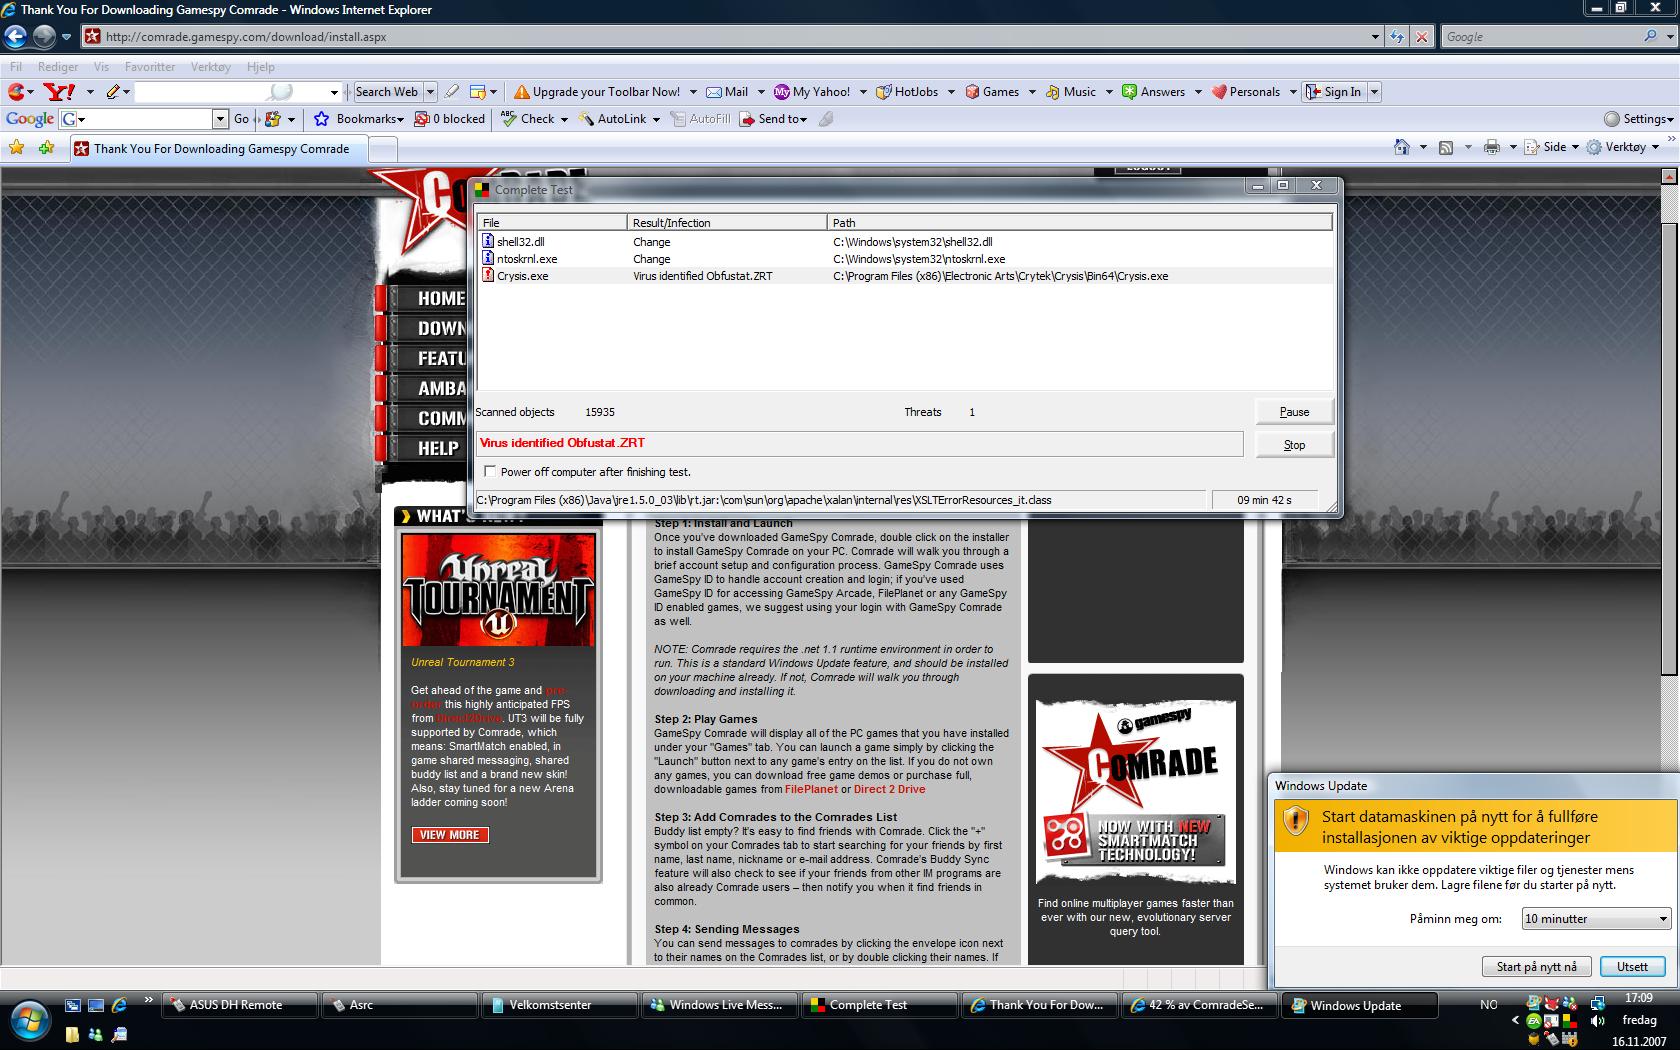Screen dimensions: 1680x1050
Task: Expand the Sign In dropdown arrow
Action: (1374, 92)
